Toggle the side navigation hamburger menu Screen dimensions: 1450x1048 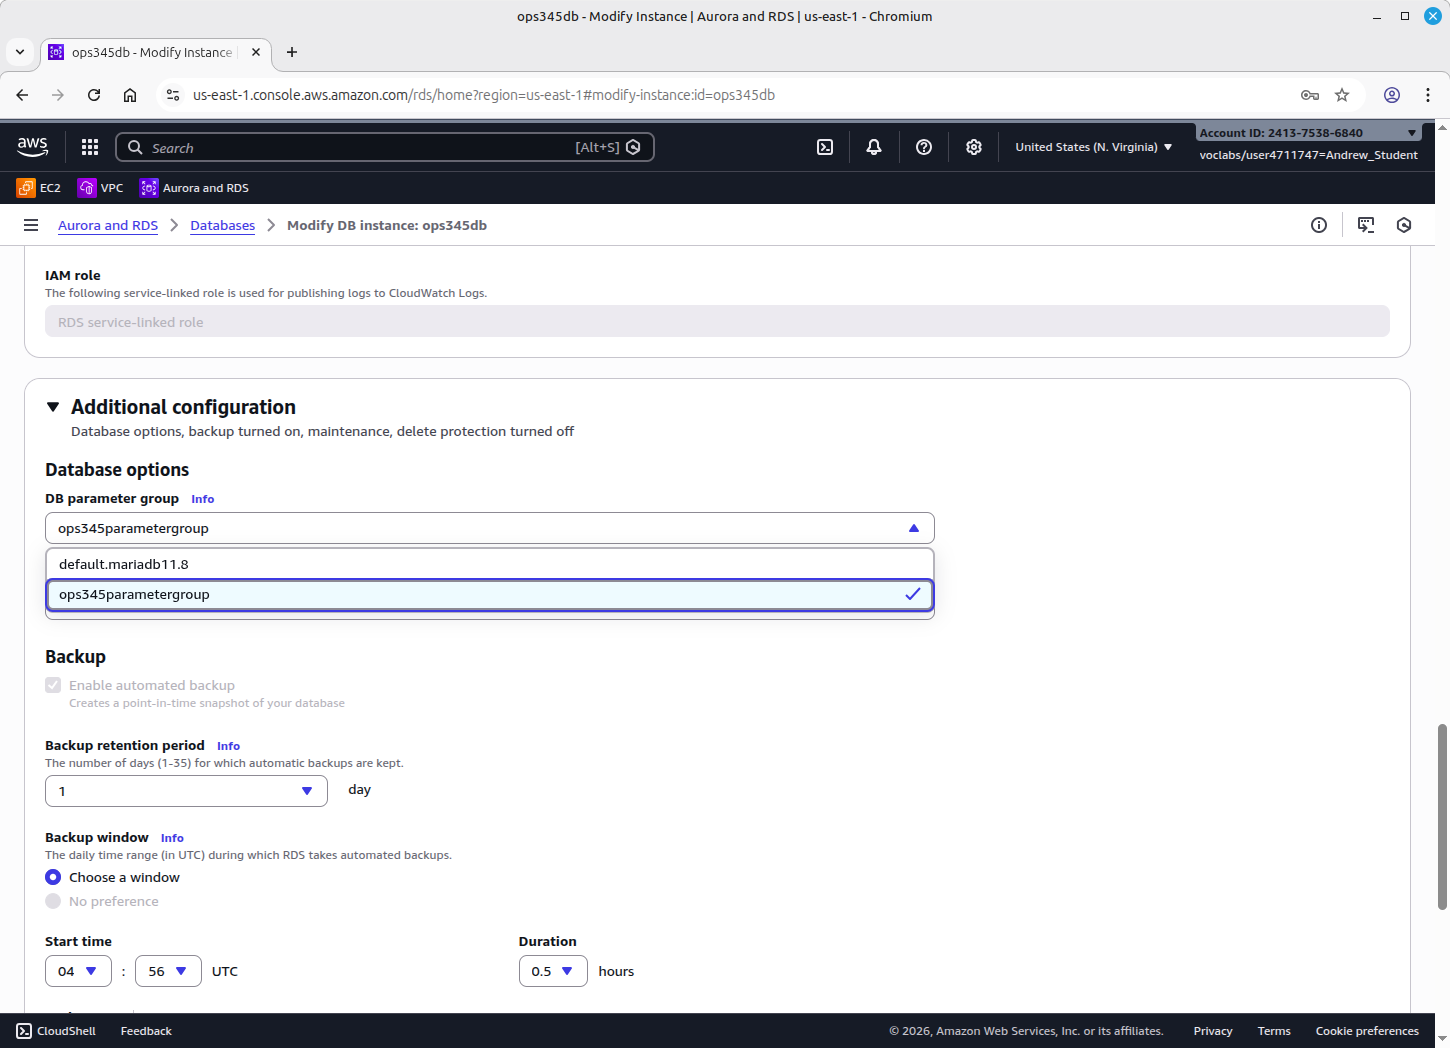tap(31, 225)
